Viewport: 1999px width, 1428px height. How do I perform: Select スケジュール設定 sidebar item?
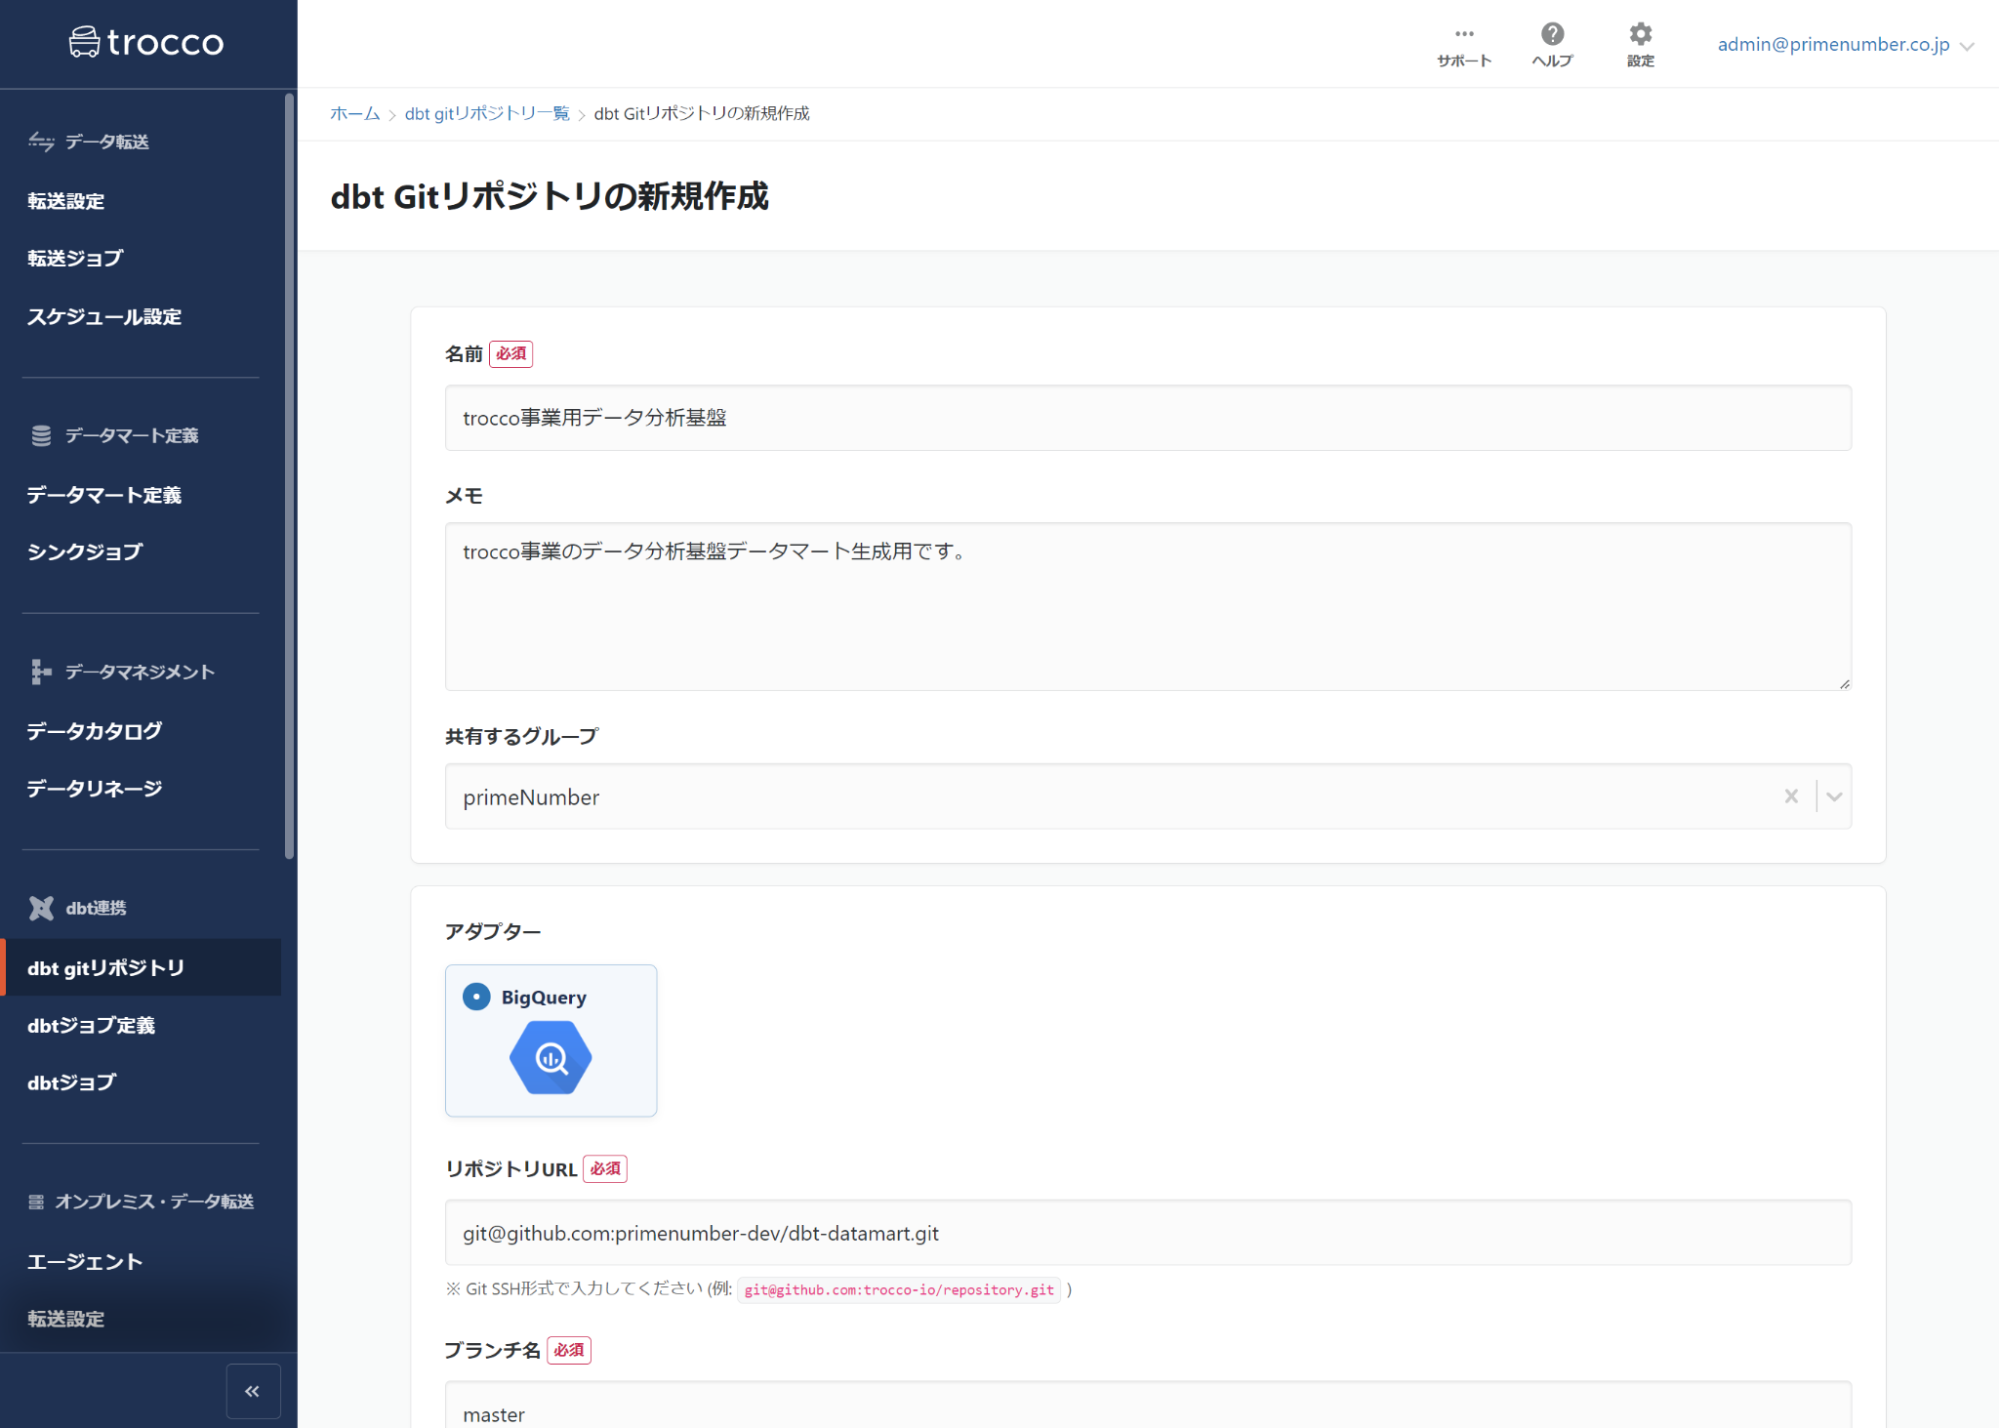(104, 317)
